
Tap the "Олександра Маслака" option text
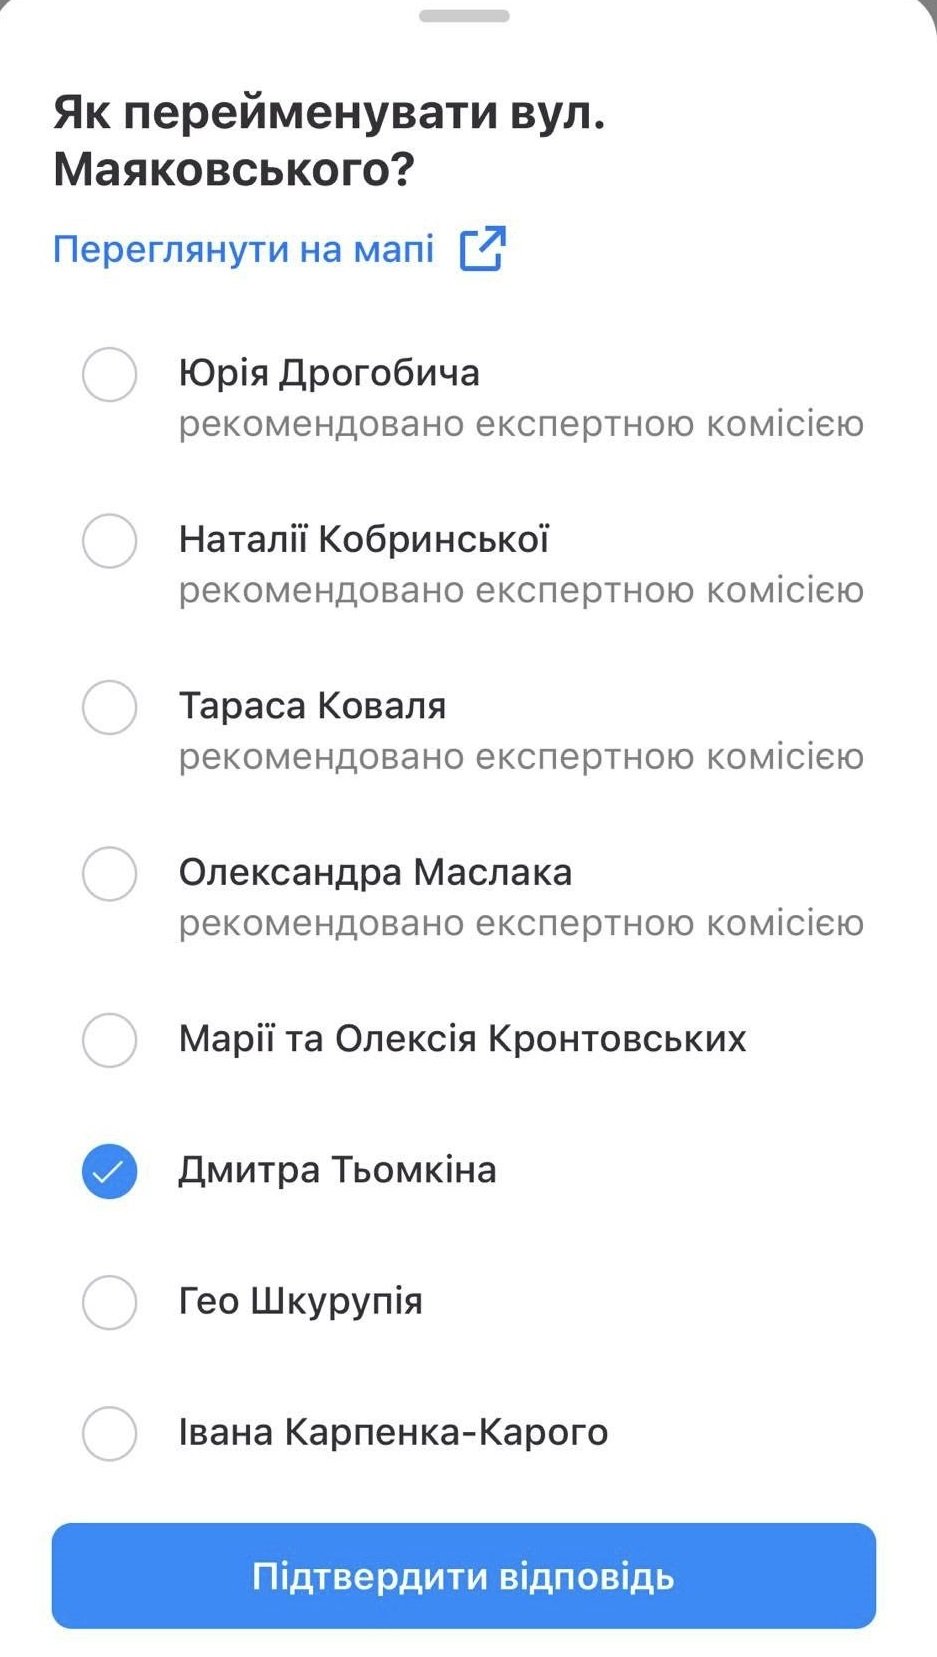pos(375,872)
